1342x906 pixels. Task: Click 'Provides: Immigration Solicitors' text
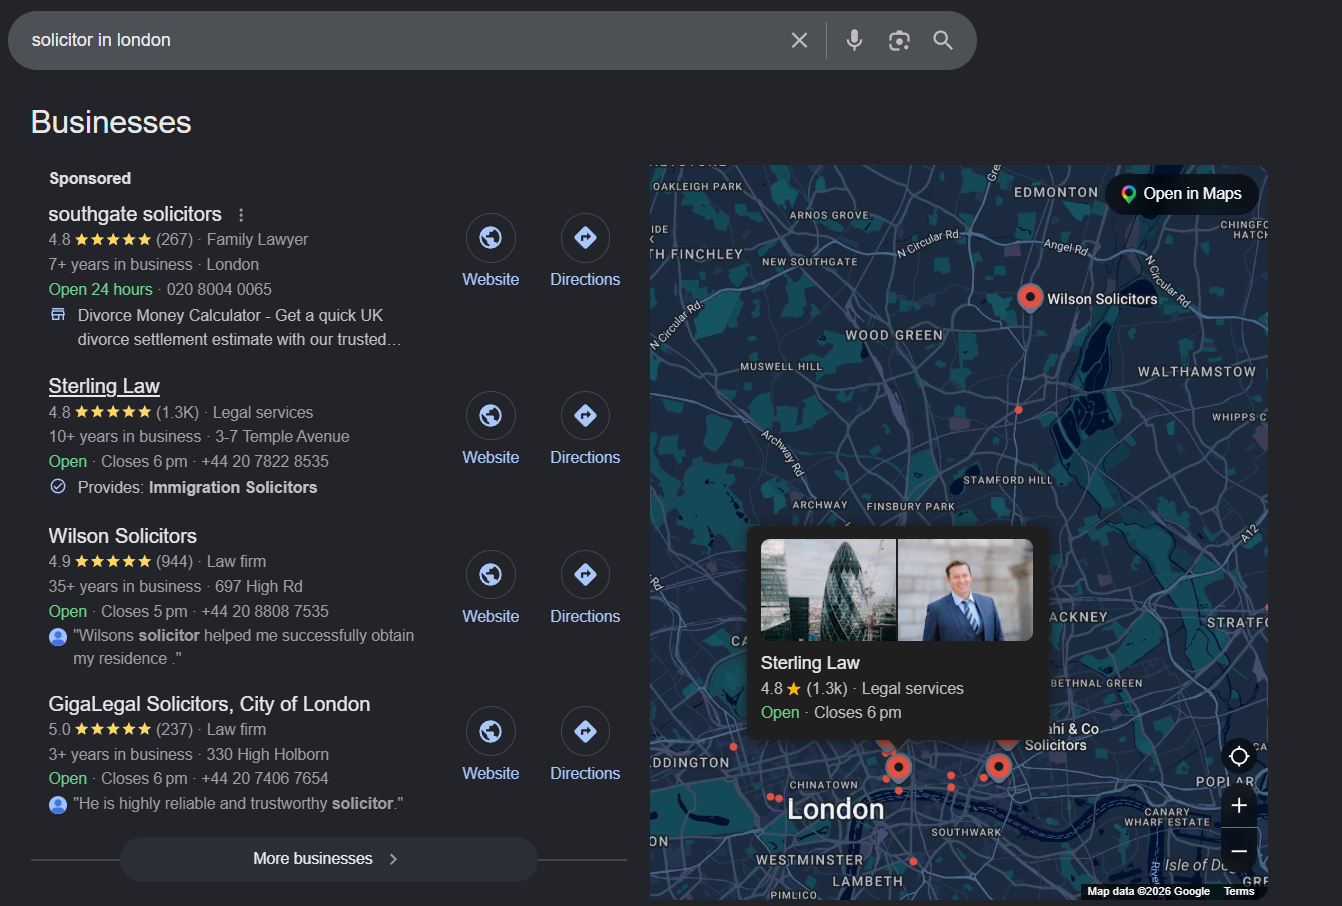(x=197, y=487)
